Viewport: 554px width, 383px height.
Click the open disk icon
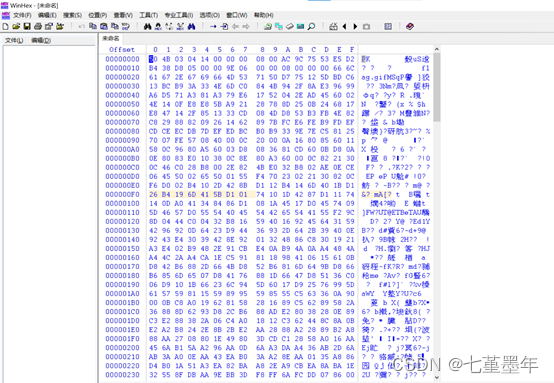(x=268, y=26)
